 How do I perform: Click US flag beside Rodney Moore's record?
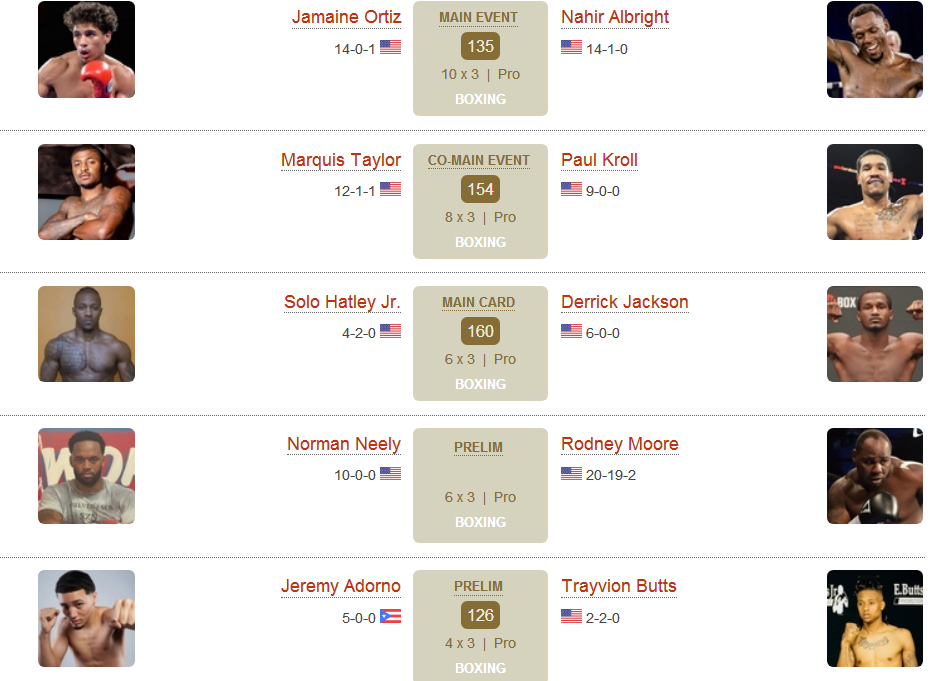click(571, 473)
